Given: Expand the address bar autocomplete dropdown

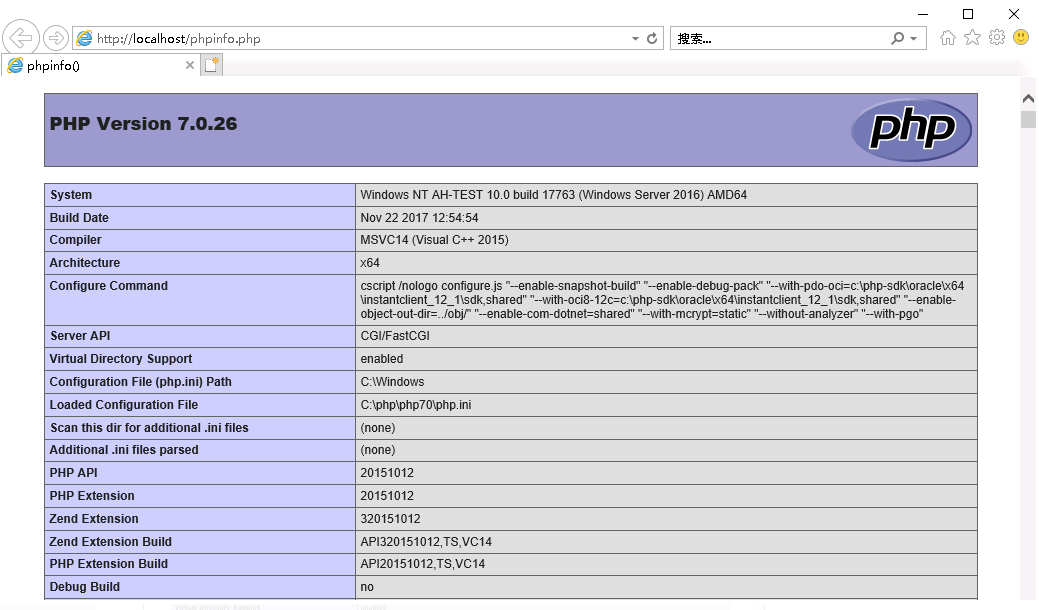Looking at the screenshot, I should click(635, 39).
